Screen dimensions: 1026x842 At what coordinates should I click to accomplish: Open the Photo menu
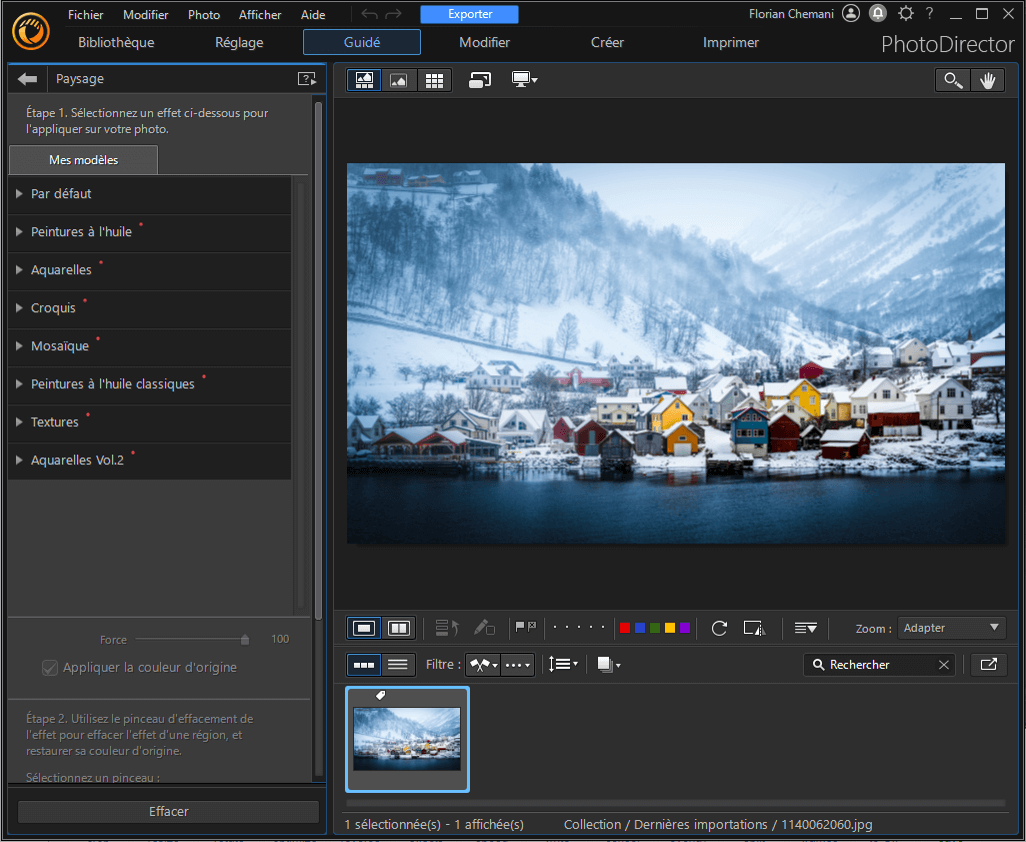203,14
